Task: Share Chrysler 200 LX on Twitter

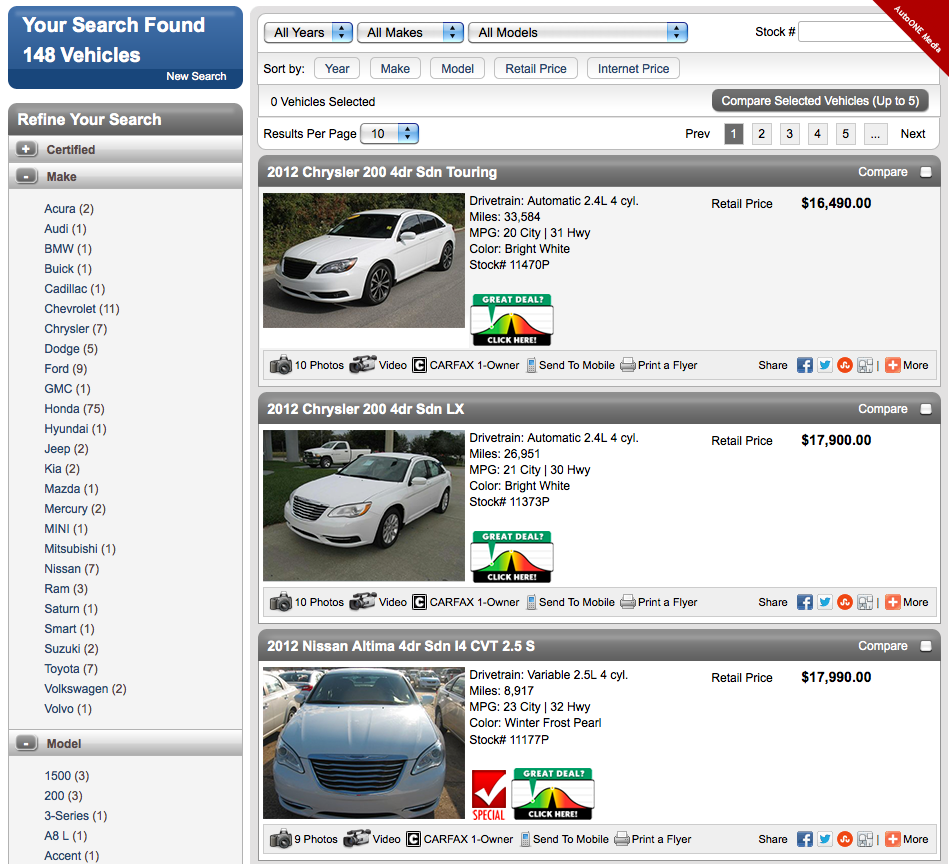Action: click(x=824, y=603)
